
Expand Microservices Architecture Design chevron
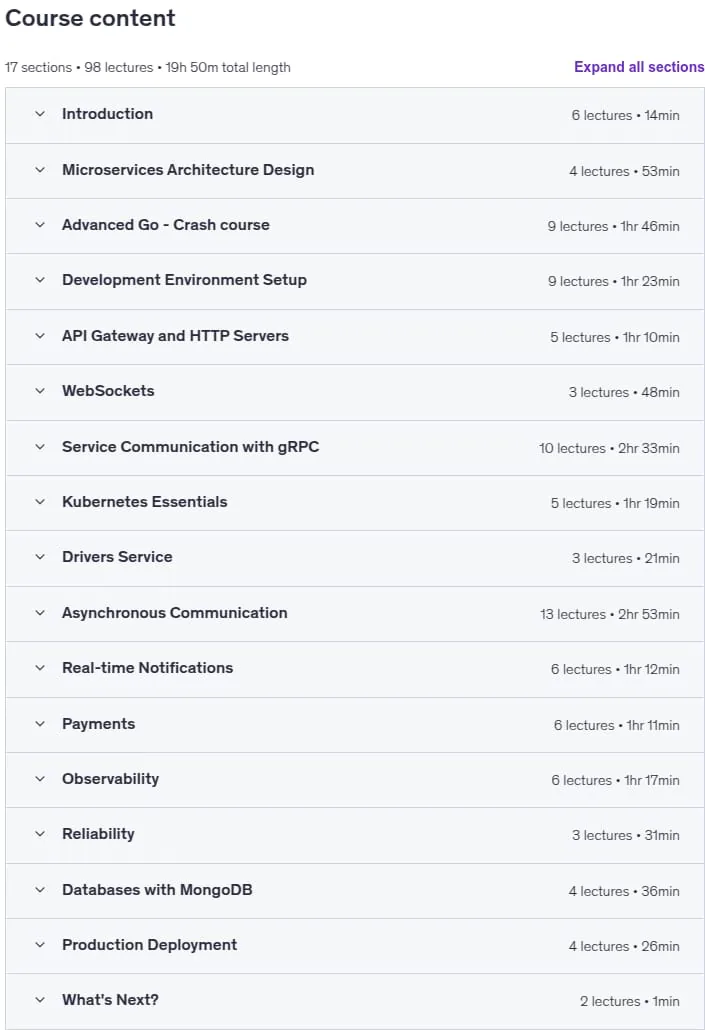[40, 169]
